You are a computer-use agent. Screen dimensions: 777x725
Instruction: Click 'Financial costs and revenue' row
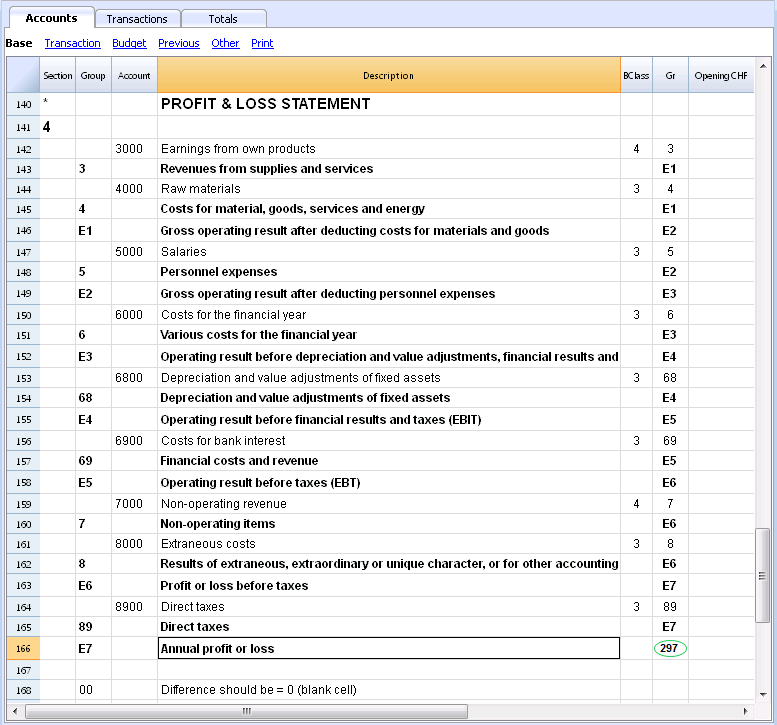tap(389, 461)
